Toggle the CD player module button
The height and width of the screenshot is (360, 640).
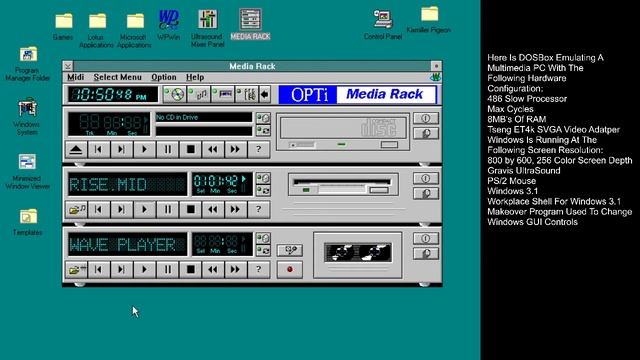175,94
